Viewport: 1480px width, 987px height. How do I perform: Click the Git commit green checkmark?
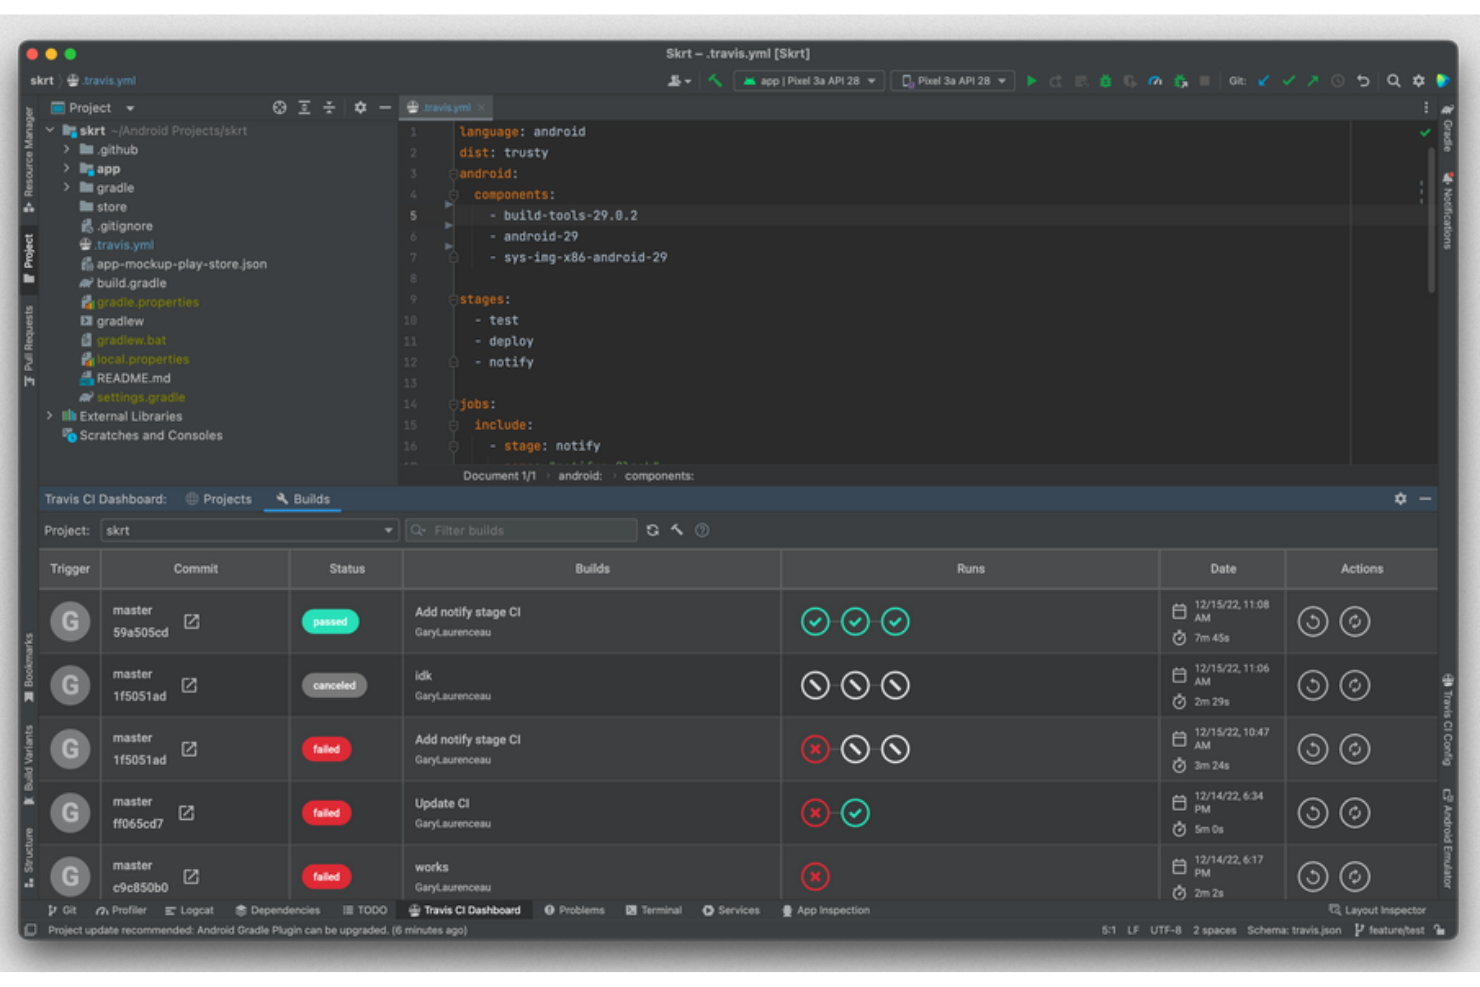pyautogui.click(x=1288, y=81)
